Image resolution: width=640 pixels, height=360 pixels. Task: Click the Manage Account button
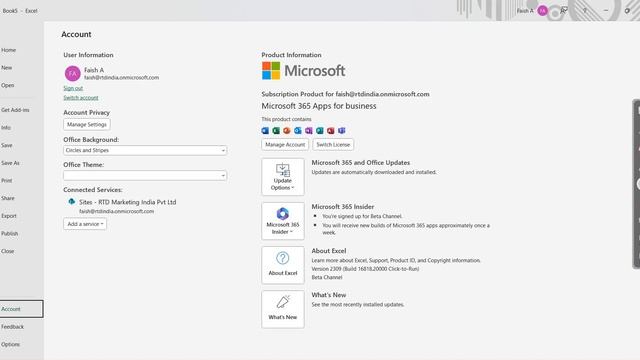(x=285, y=144)
